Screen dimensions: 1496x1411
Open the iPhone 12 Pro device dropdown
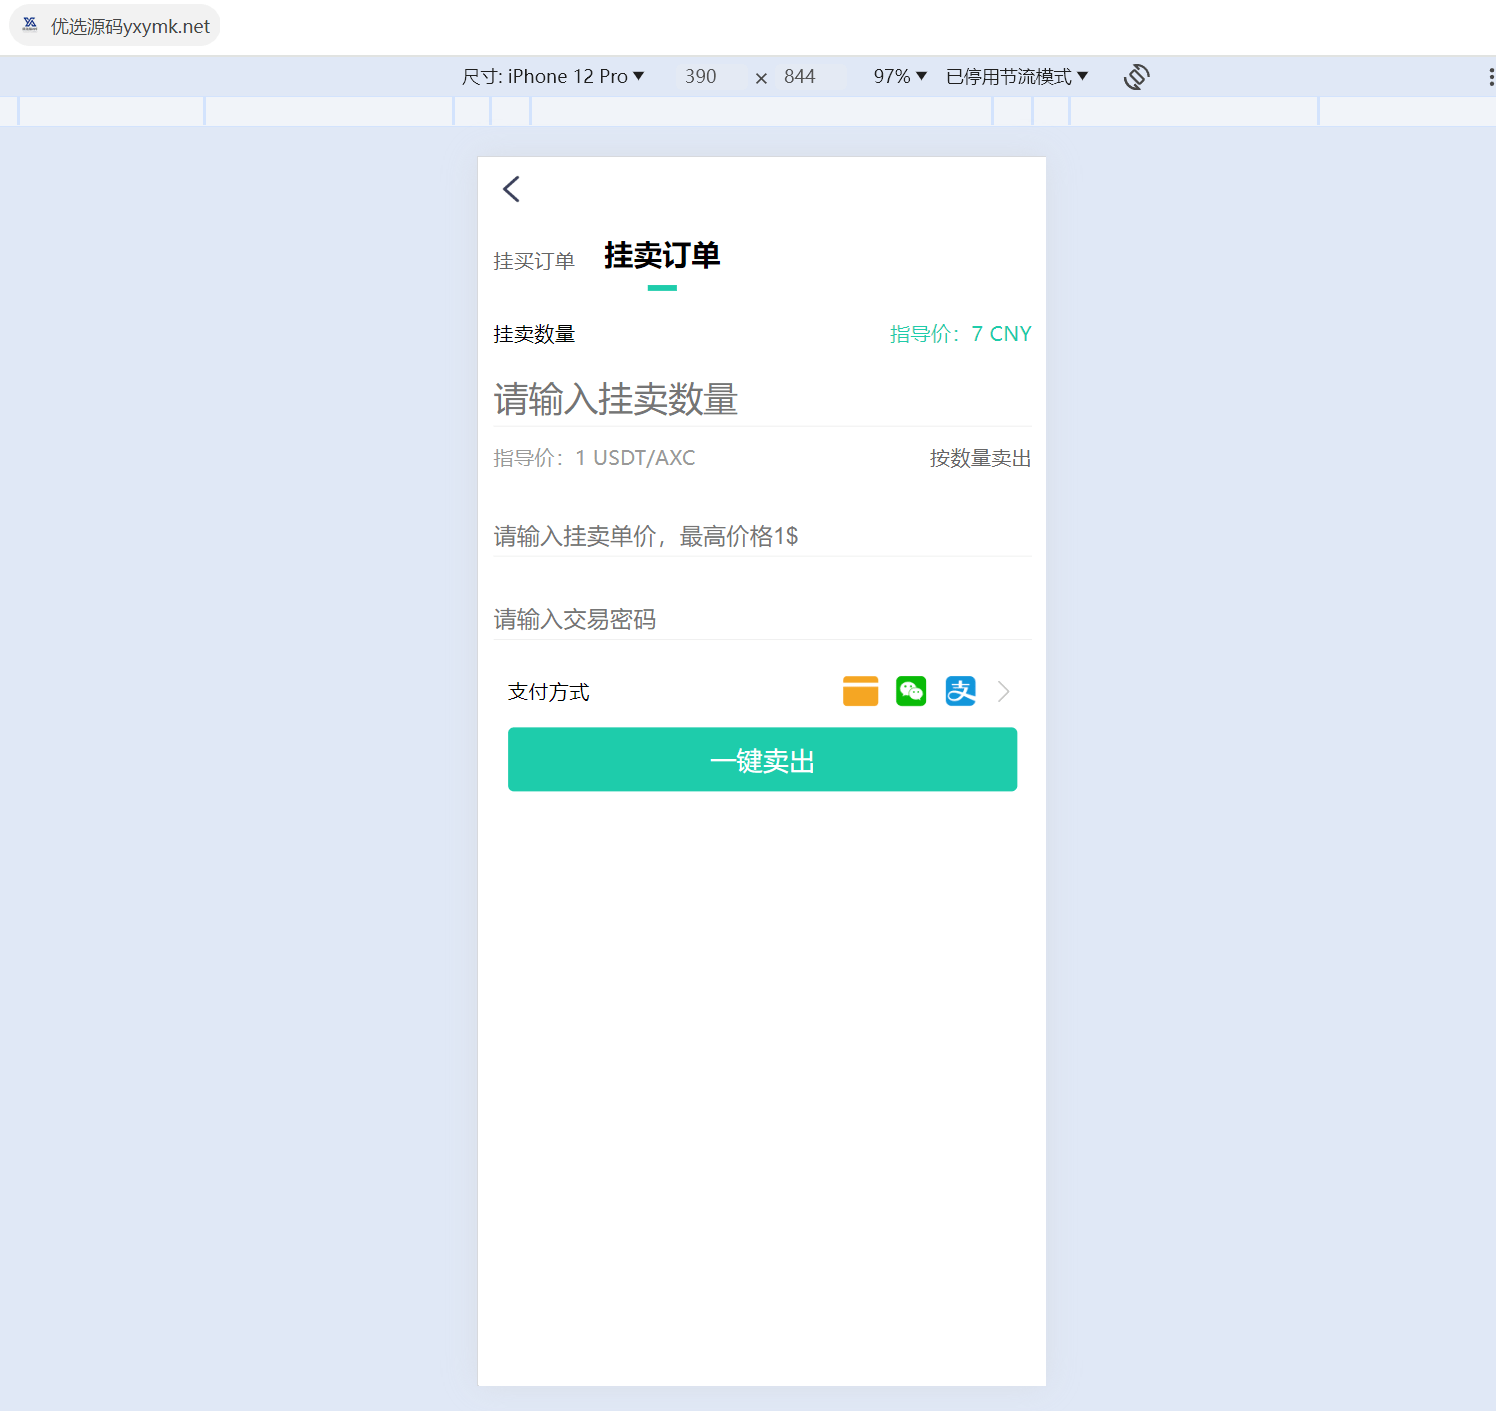[x=553, y=77]
